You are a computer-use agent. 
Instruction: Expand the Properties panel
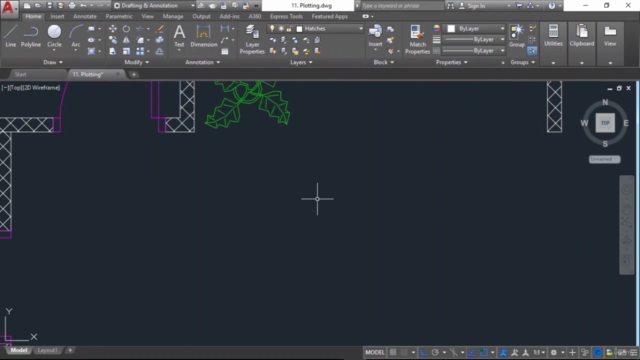coord(451,62)
